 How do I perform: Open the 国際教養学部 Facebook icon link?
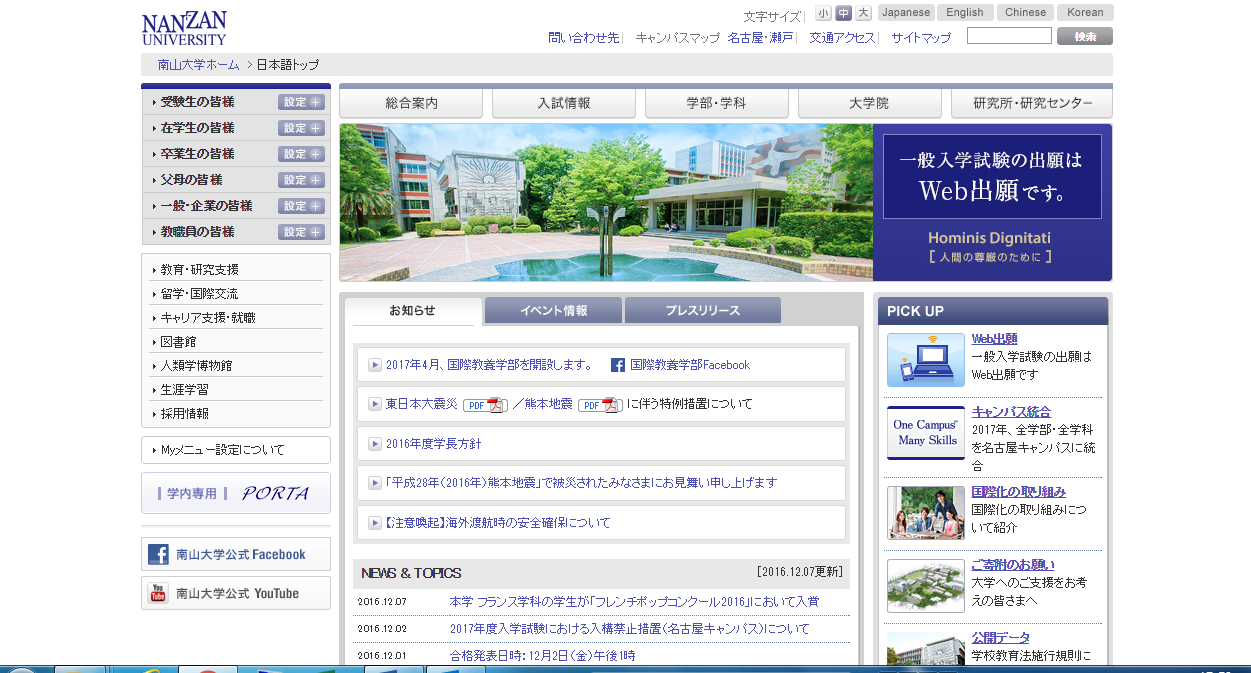coord(618,365)
